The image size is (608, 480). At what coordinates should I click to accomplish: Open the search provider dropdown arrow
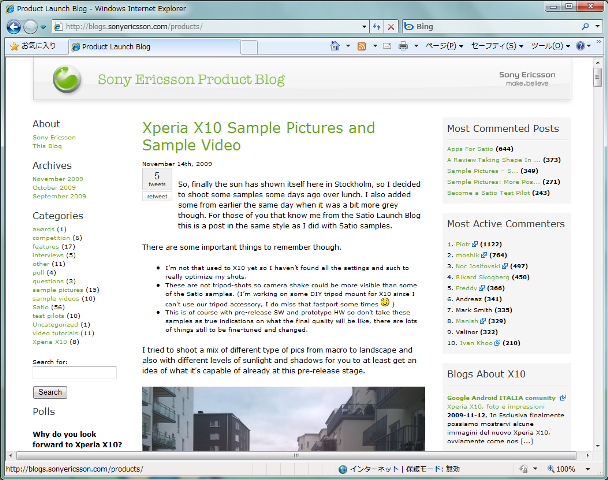[x=598, y=27]
